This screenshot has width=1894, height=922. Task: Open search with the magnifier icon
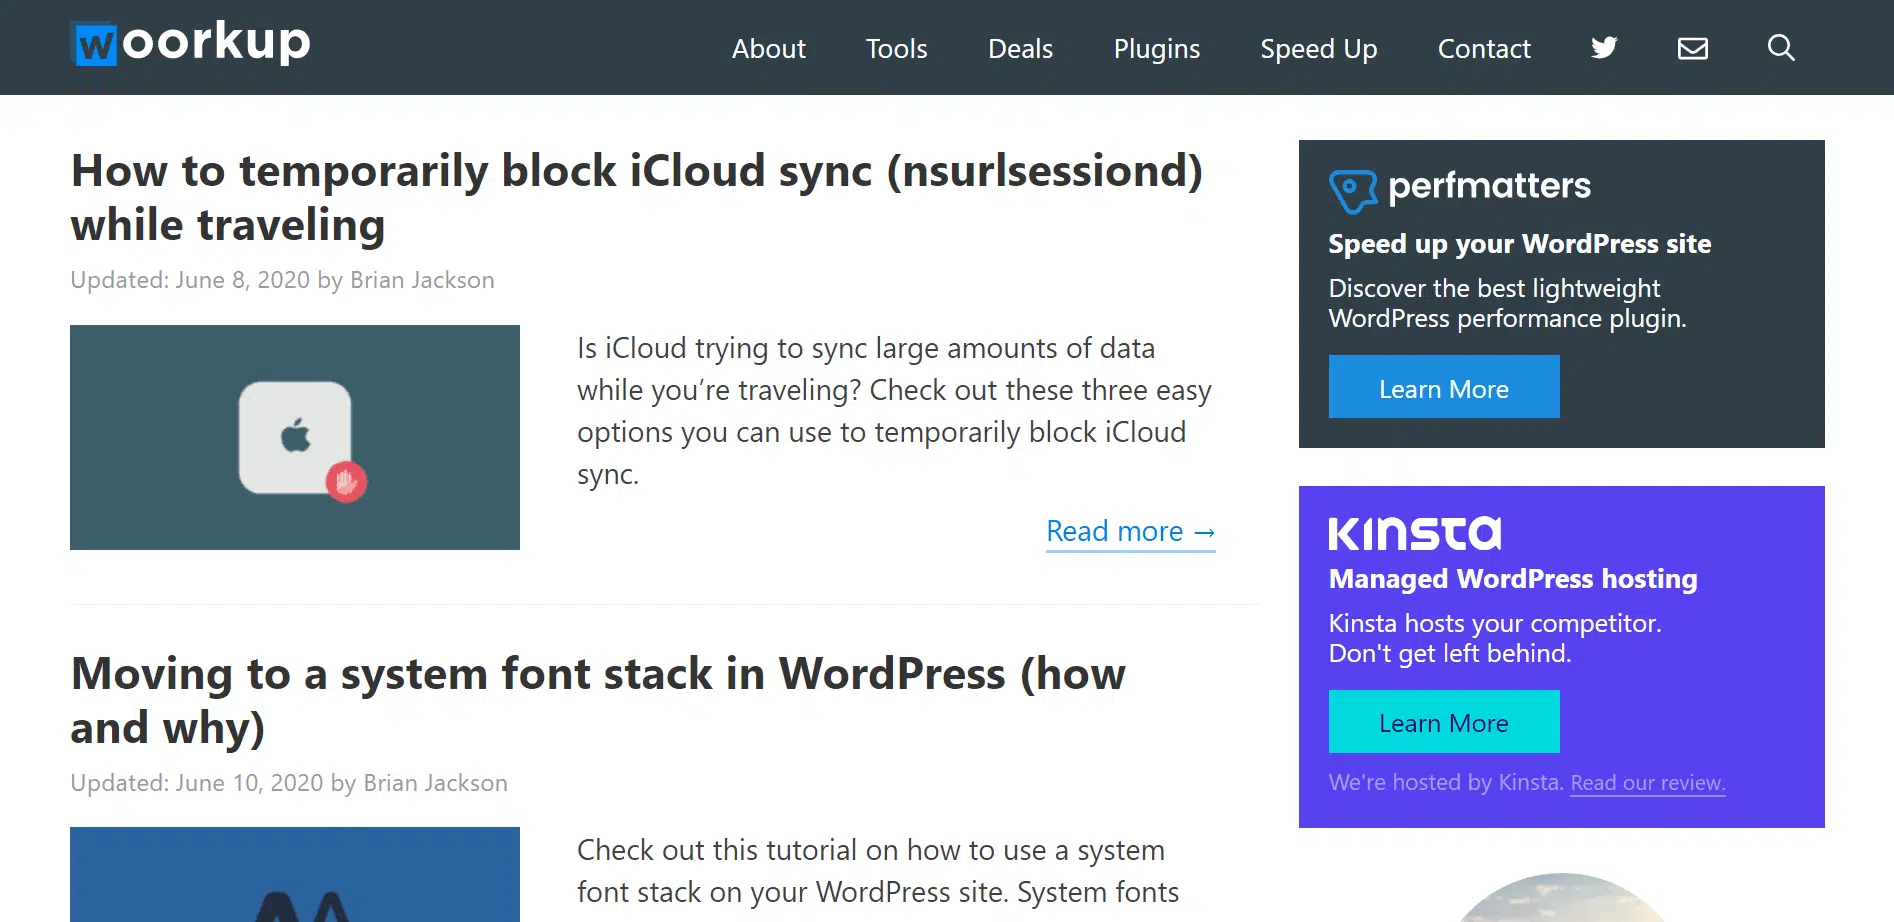point(1780,48)
